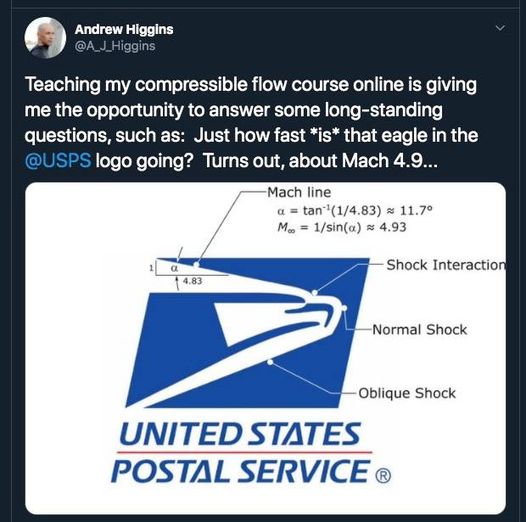Click the Mach number equation M∞ ≈ 4.93
The height and width of the screenshot is (522, 526).
point(342,227)
